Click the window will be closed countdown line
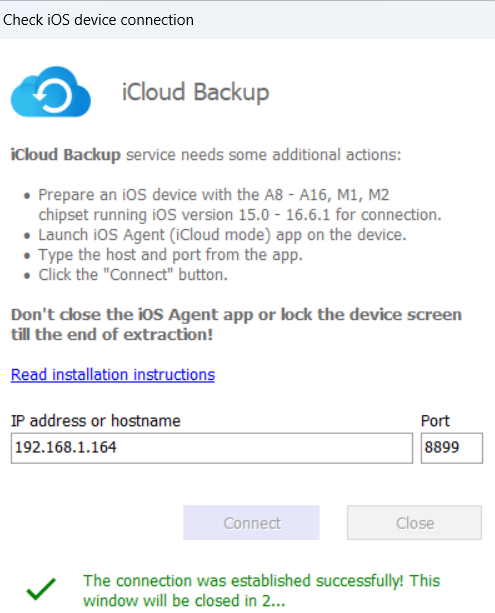This screenshot has width=495, height=613. pos(184,600)
